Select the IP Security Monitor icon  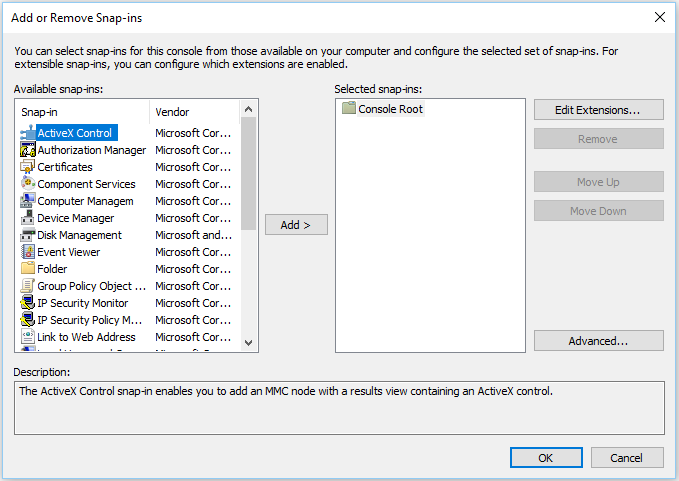28,303
